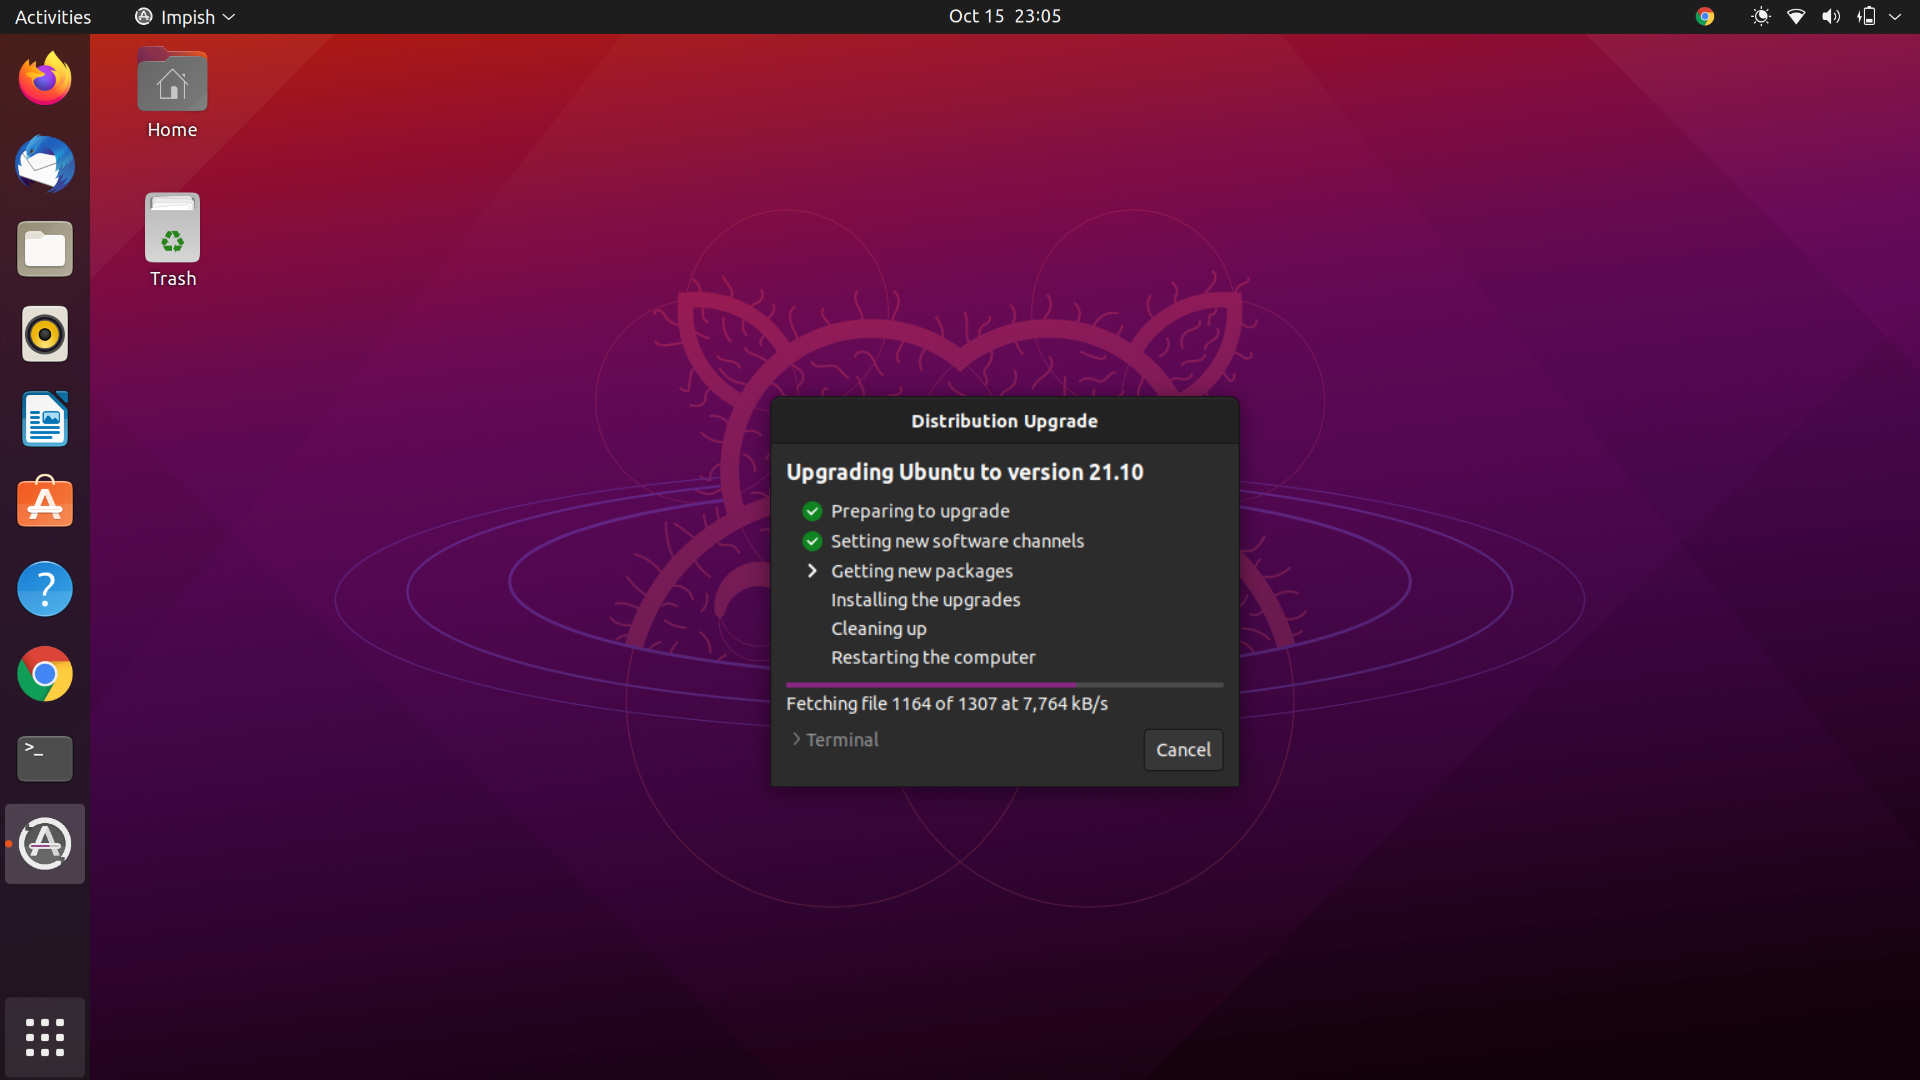Open the Help icon in the dock
1920x1080 pixels.
(45, 589)
